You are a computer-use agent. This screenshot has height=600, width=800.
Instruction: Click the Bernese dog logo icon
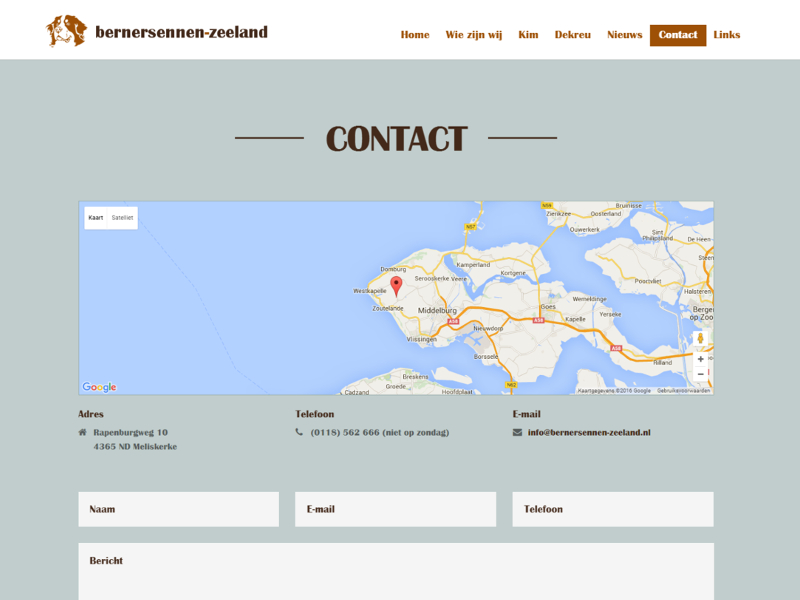tap(66, 31)
